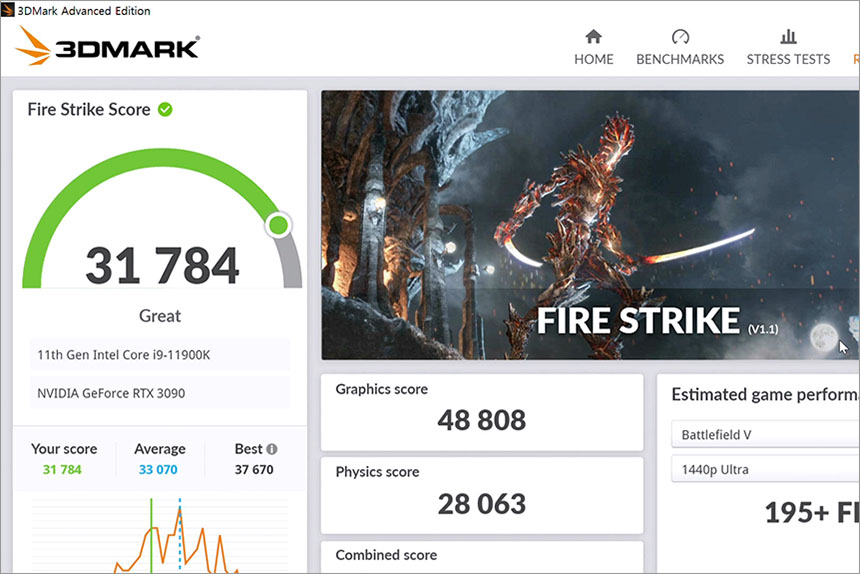This screenshot has width=860, height=574.
Task: Click the FIRE STRIKE title in banner
Action: click(x=638, y=321)
